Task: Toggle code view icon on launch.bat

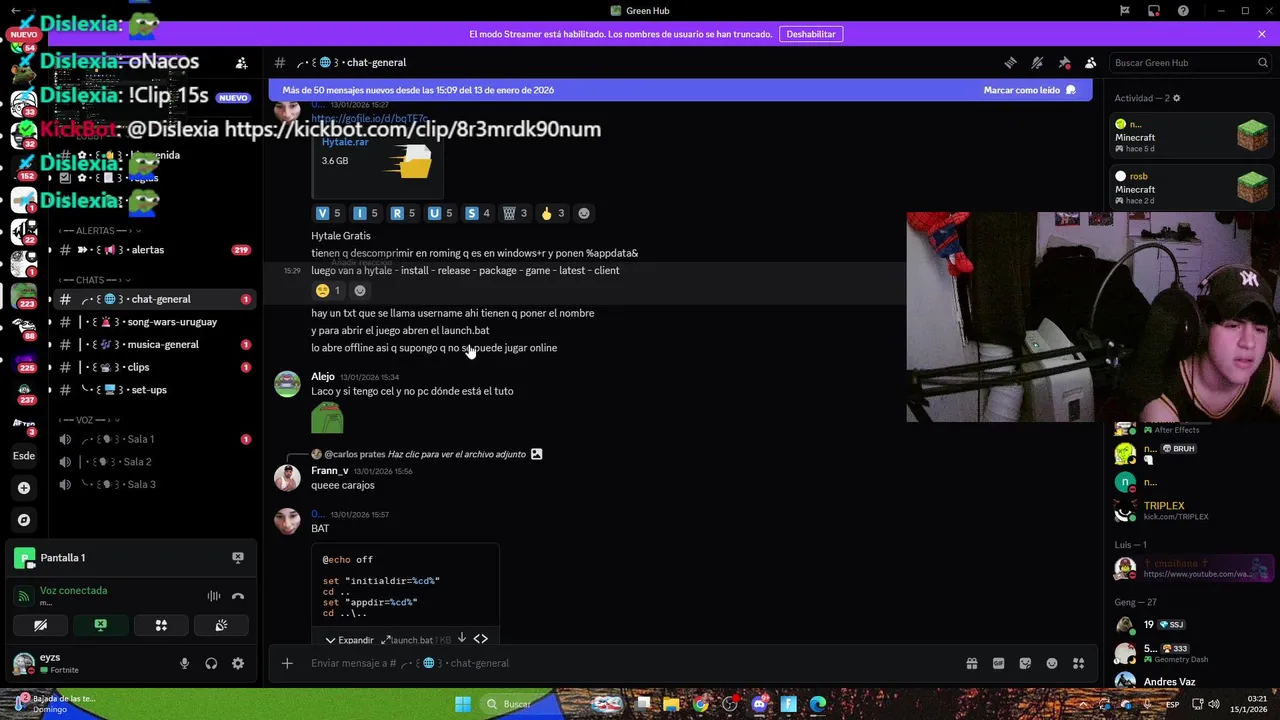Action: (x=481, y=638)
